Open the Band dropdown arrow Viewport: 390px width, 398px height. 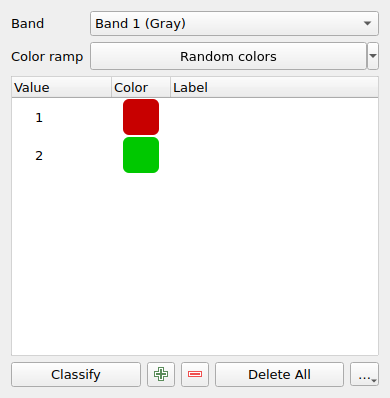click(367, 23)
